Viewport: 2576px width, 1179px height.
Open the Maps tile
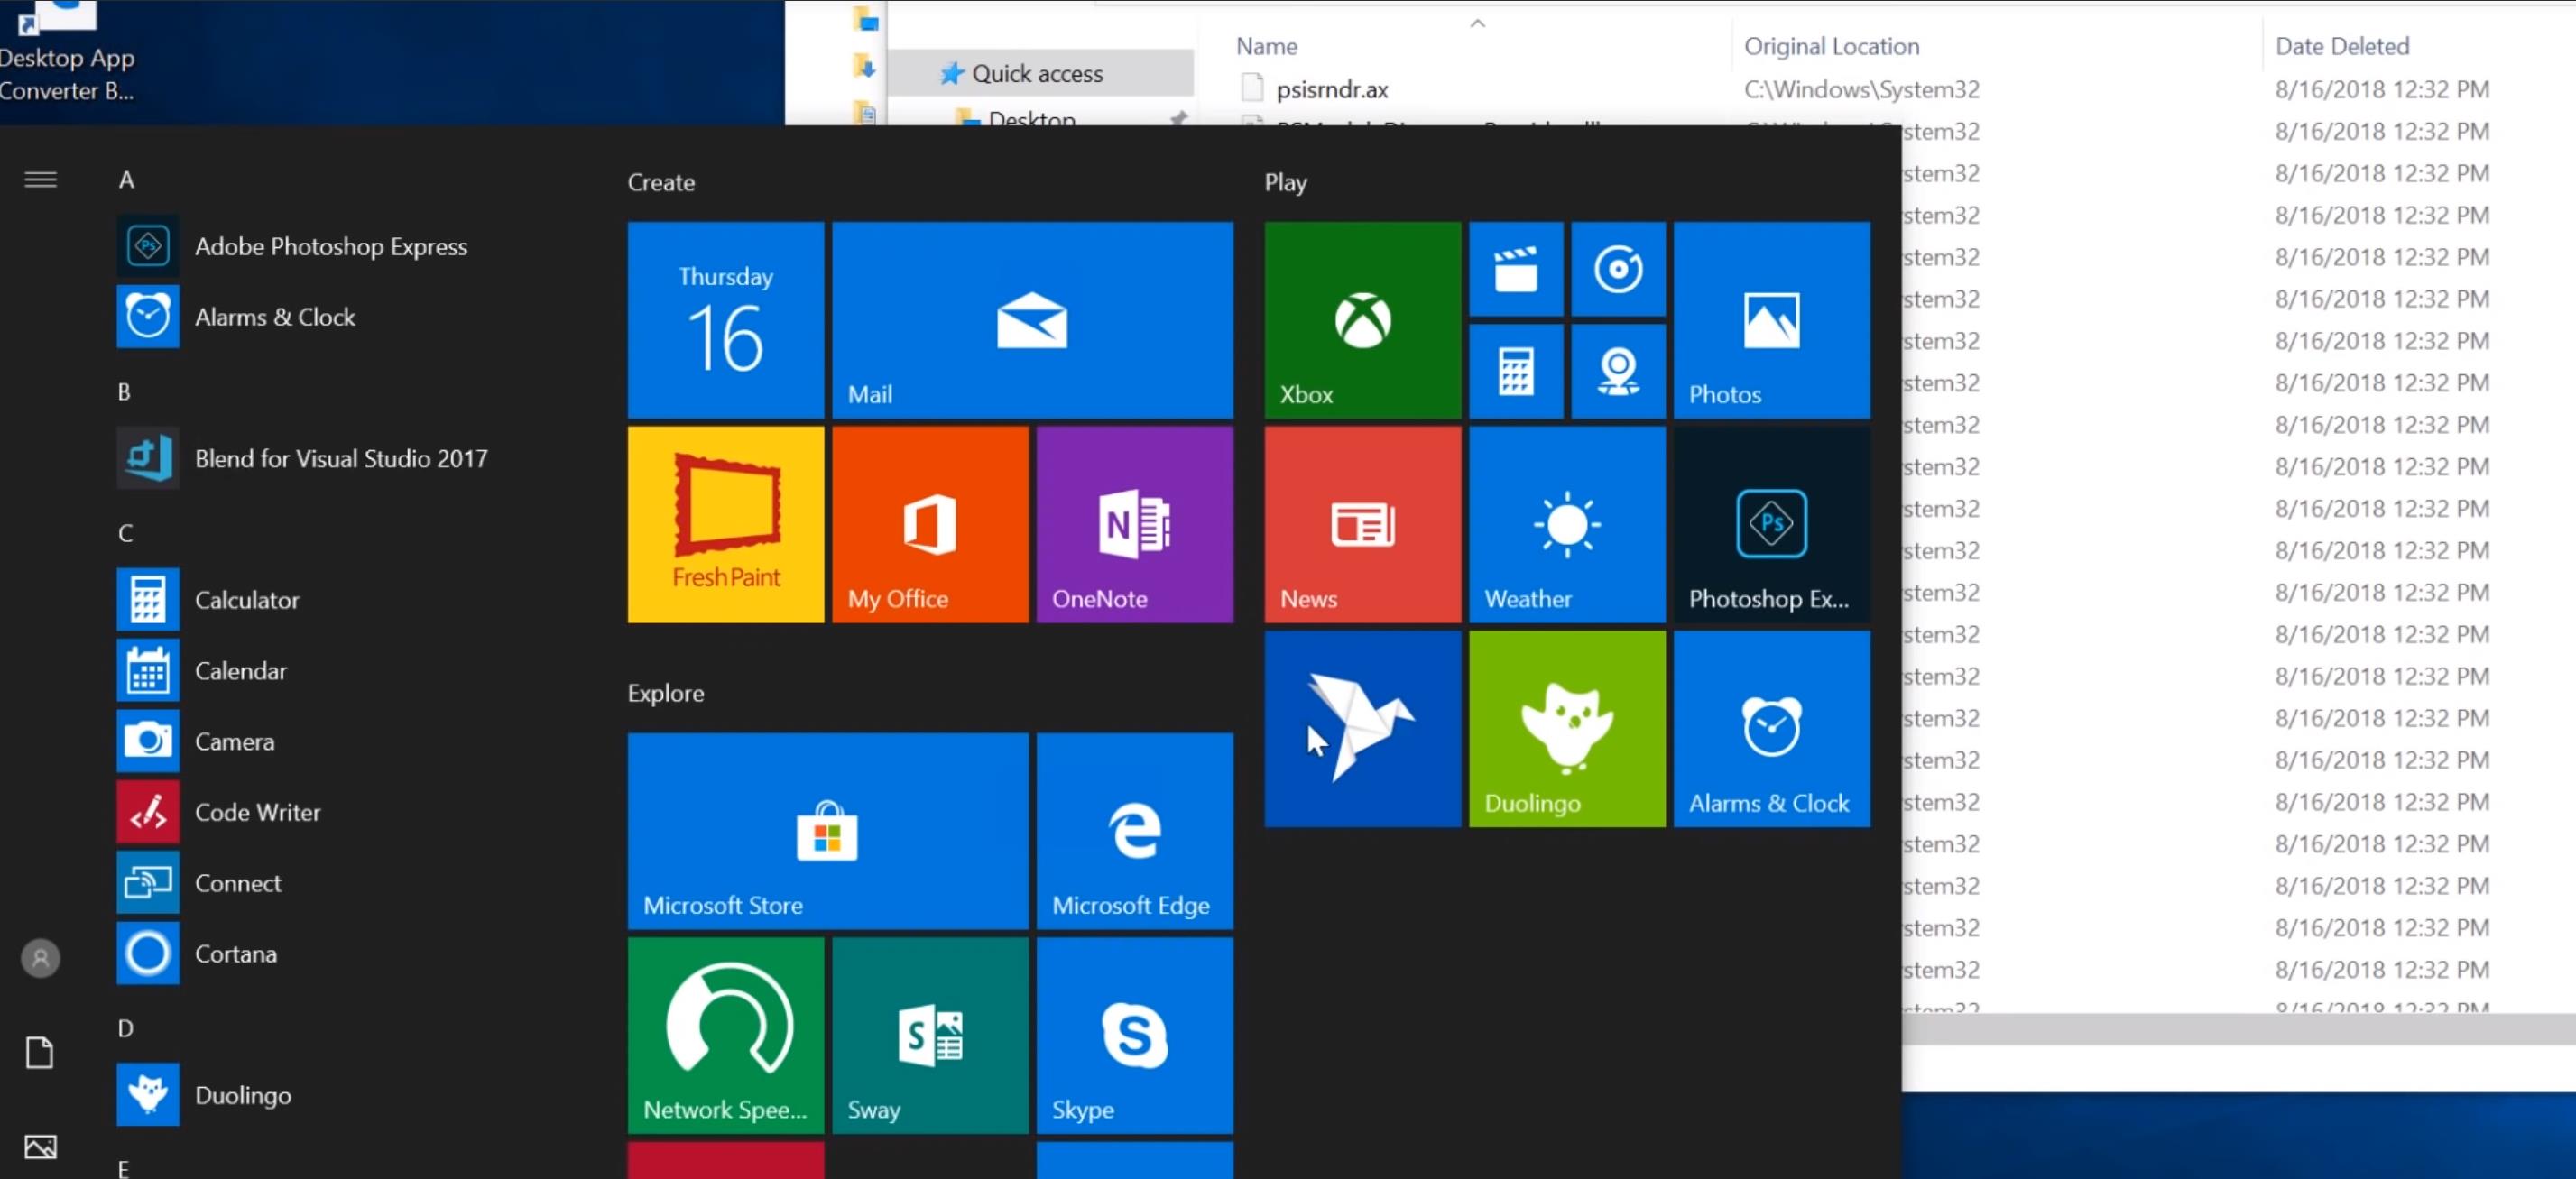click(1618, 371)
